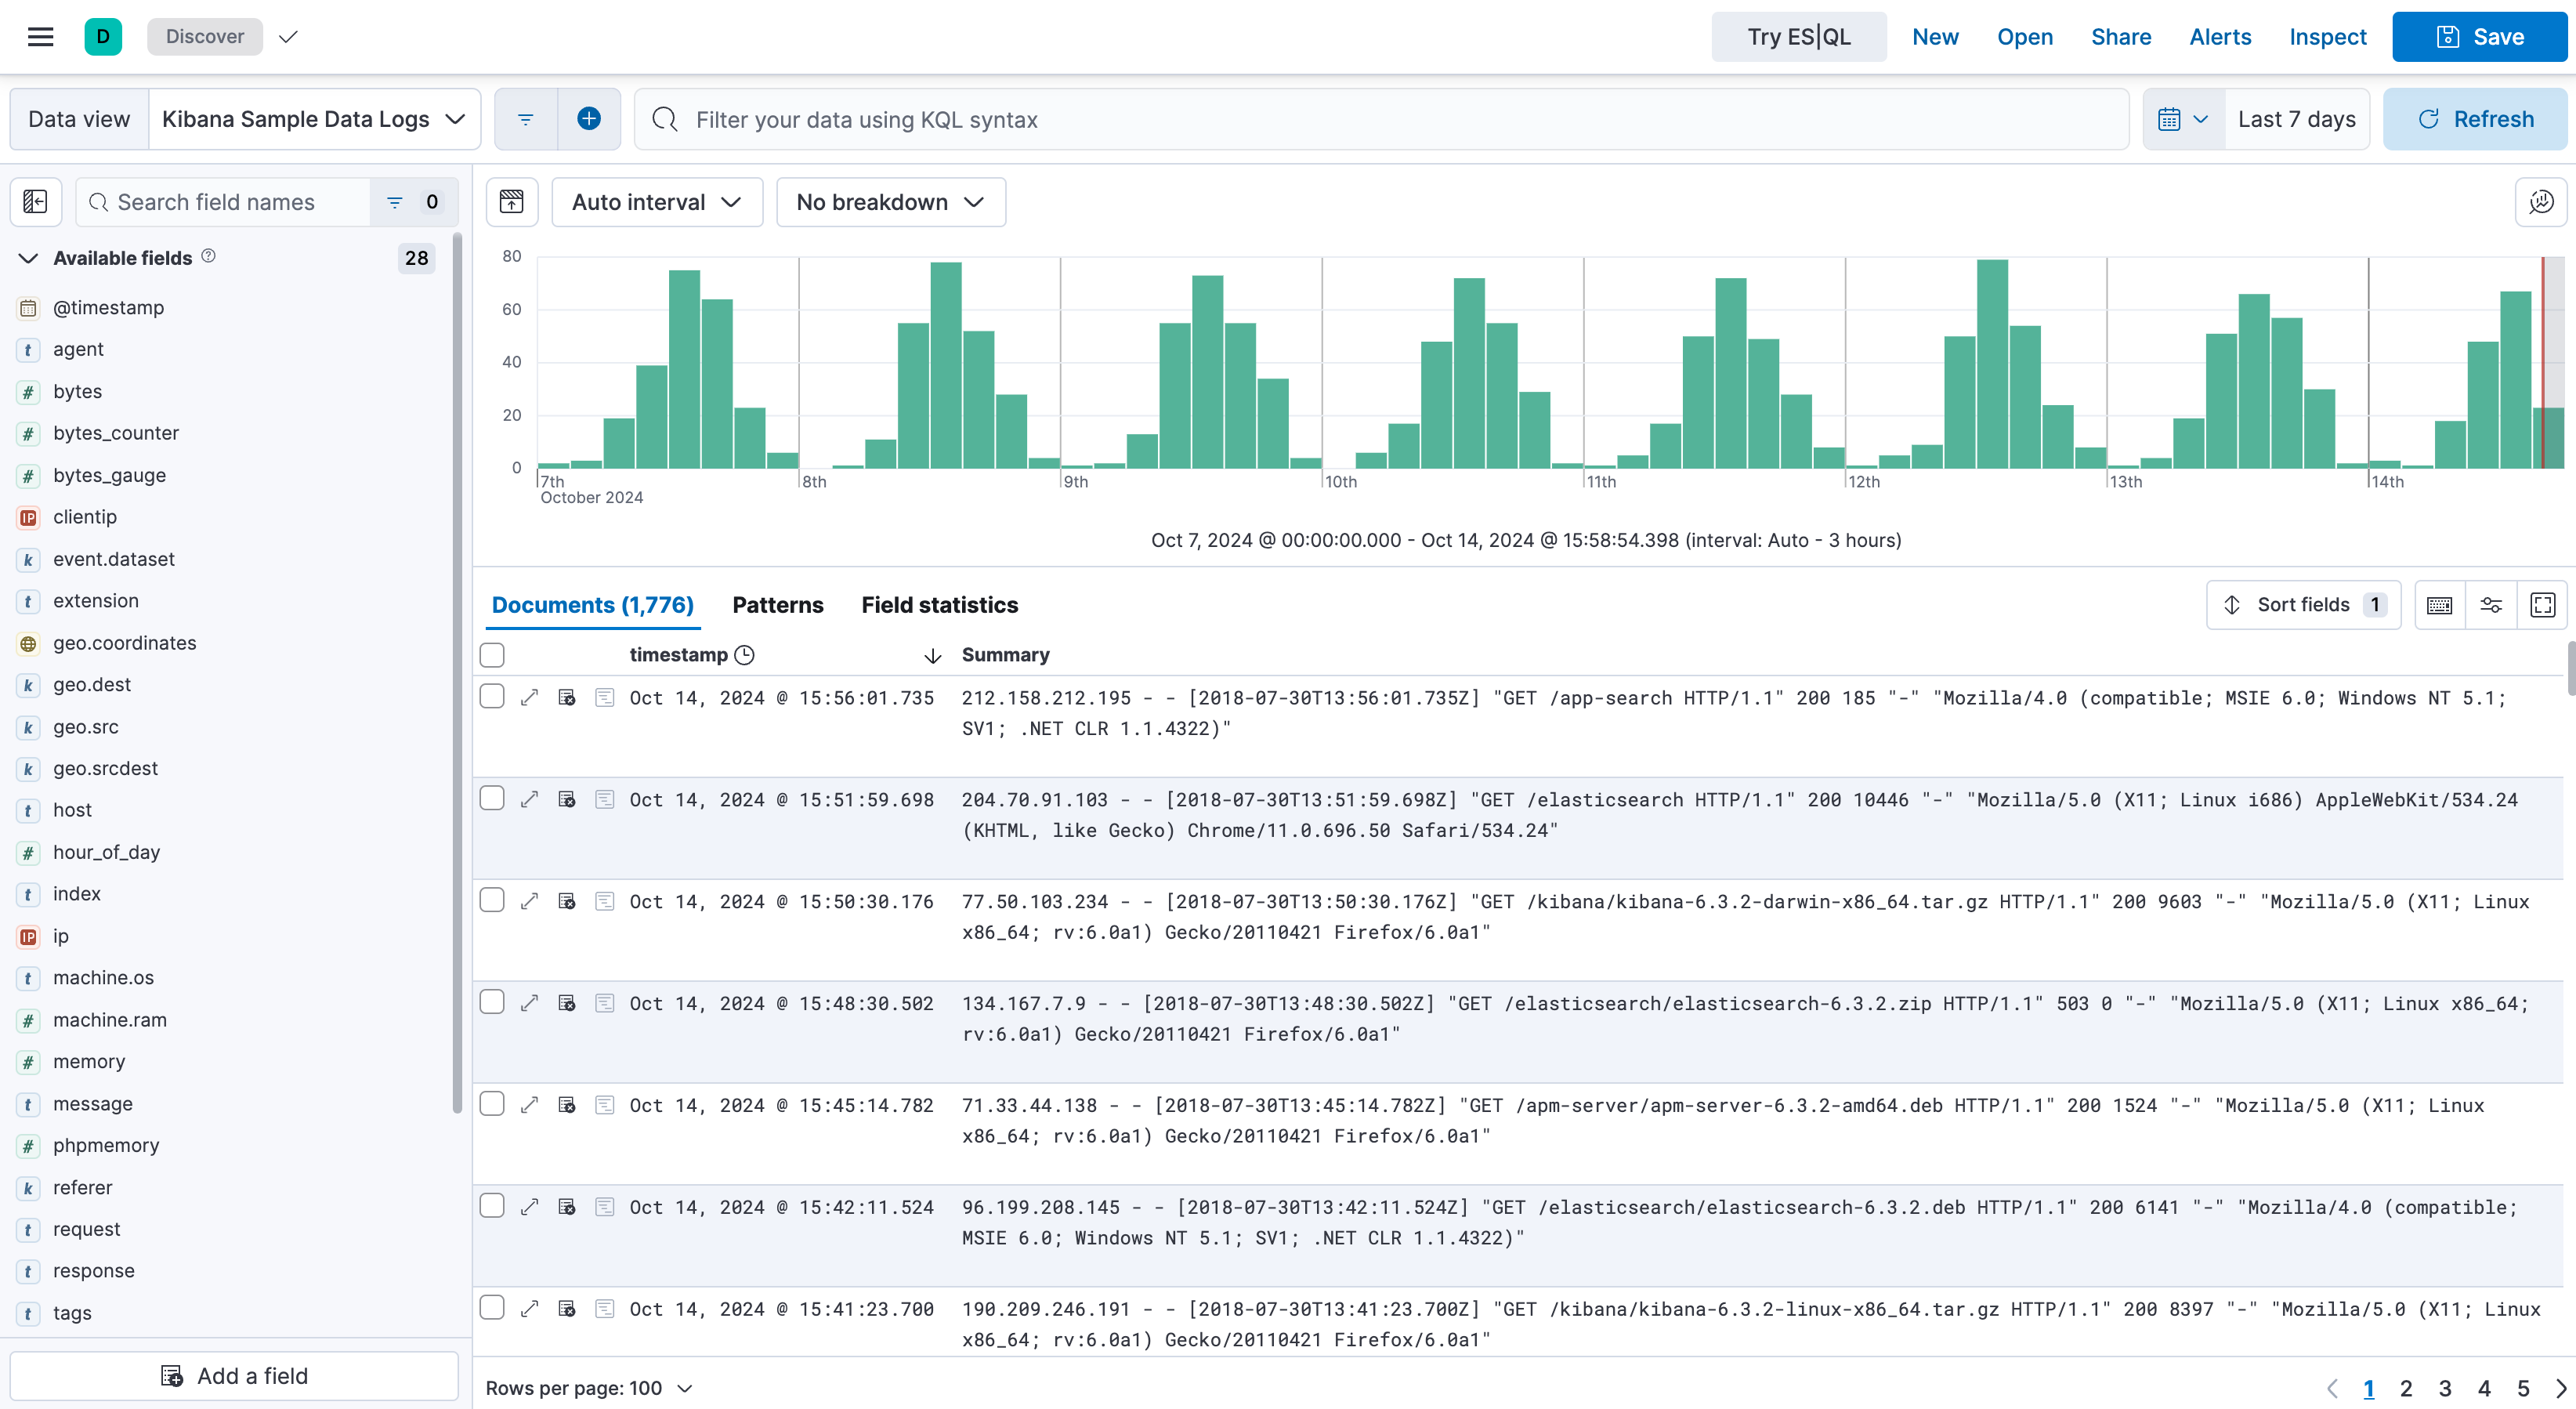Viewport: 2576px width, 1409px height.
Task: Expand the Auto interval dropdown
Action: pyautogui.click(x=656, y=201)
